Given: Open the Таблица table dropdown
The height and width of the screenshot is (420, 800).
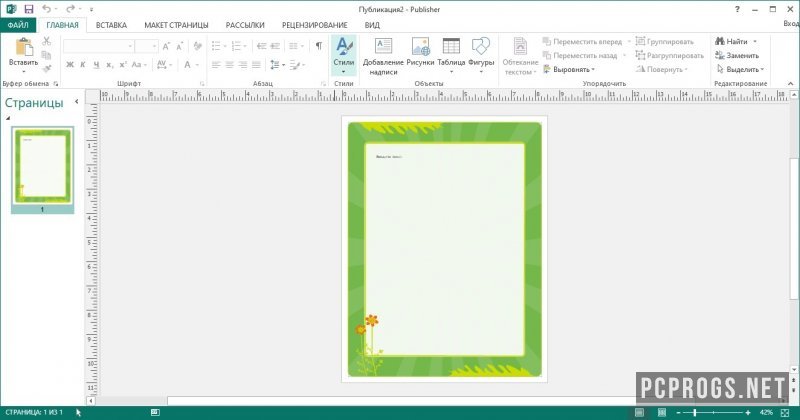Looking at the screenshot, I should point(451,56).
